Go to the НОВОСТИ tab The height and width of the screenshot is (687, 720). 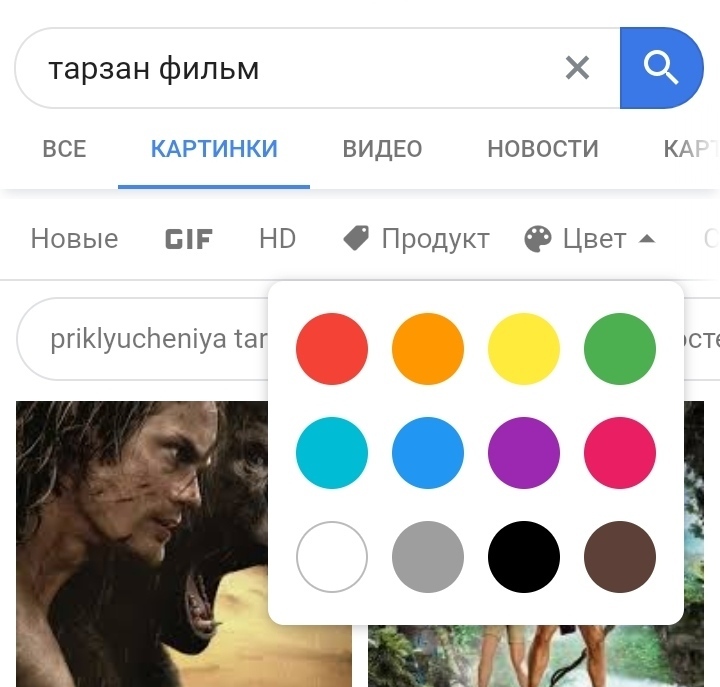(x=543, y=149)
